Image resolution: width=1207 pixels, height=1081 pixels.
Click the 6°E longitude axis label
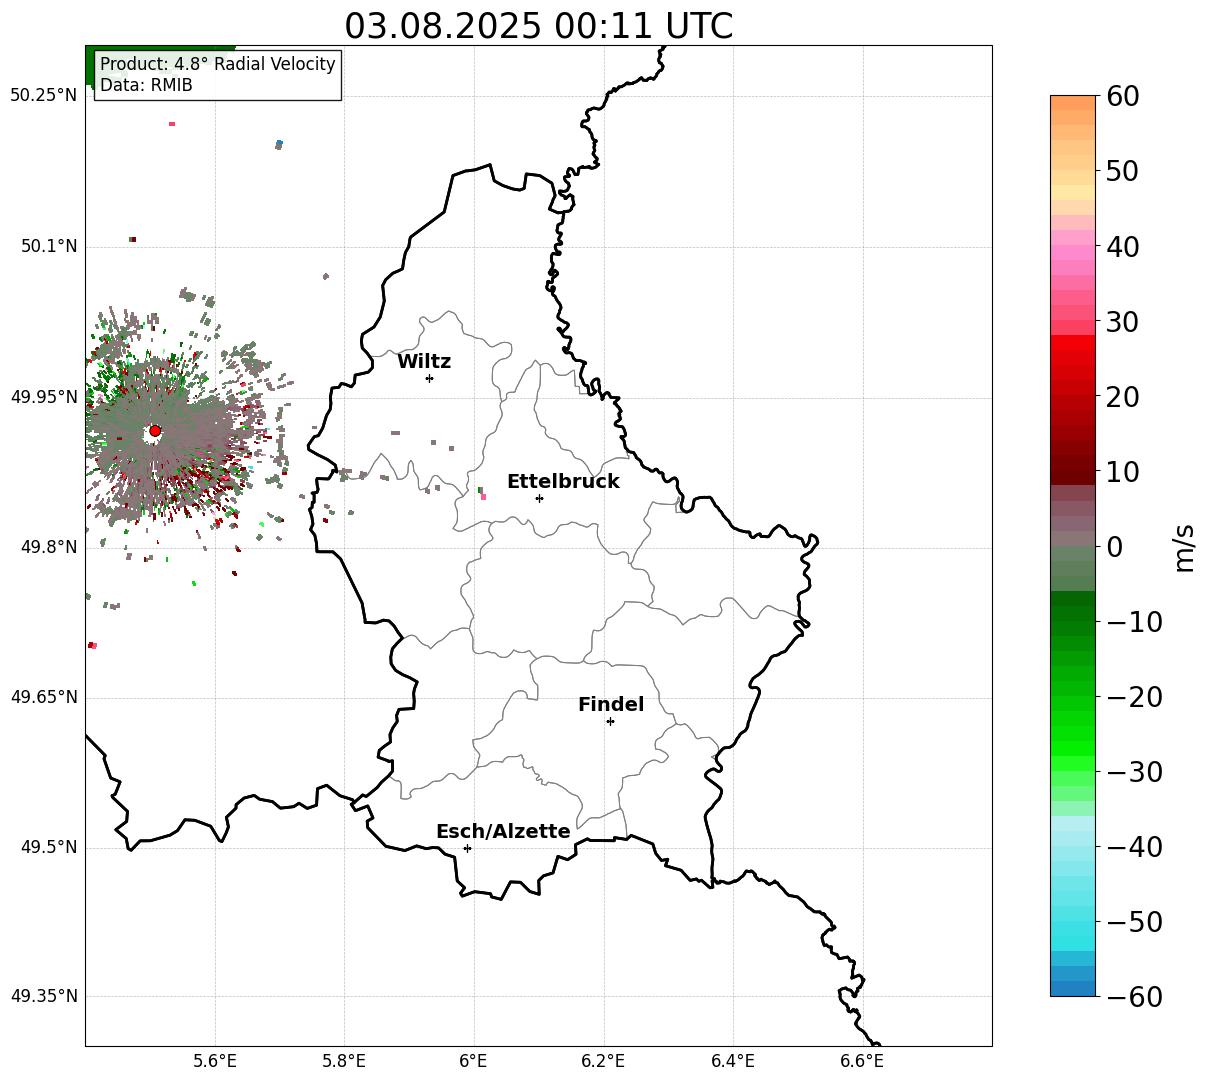(x=474, y=1060)
